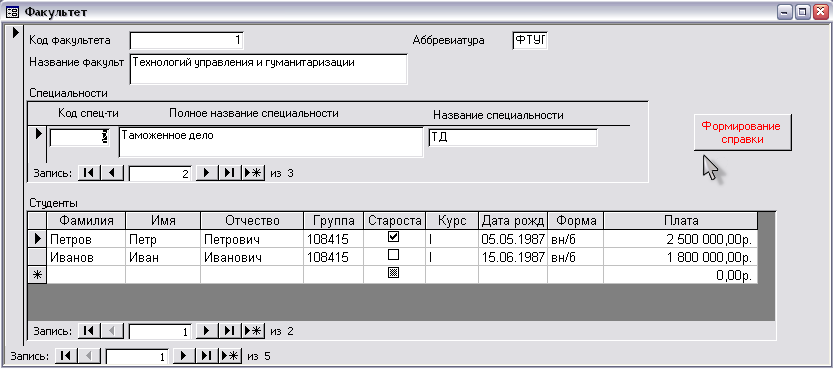Click payment cell 0,00р. in new row
This screenshot has height=369, width=833.
(680, 275)
